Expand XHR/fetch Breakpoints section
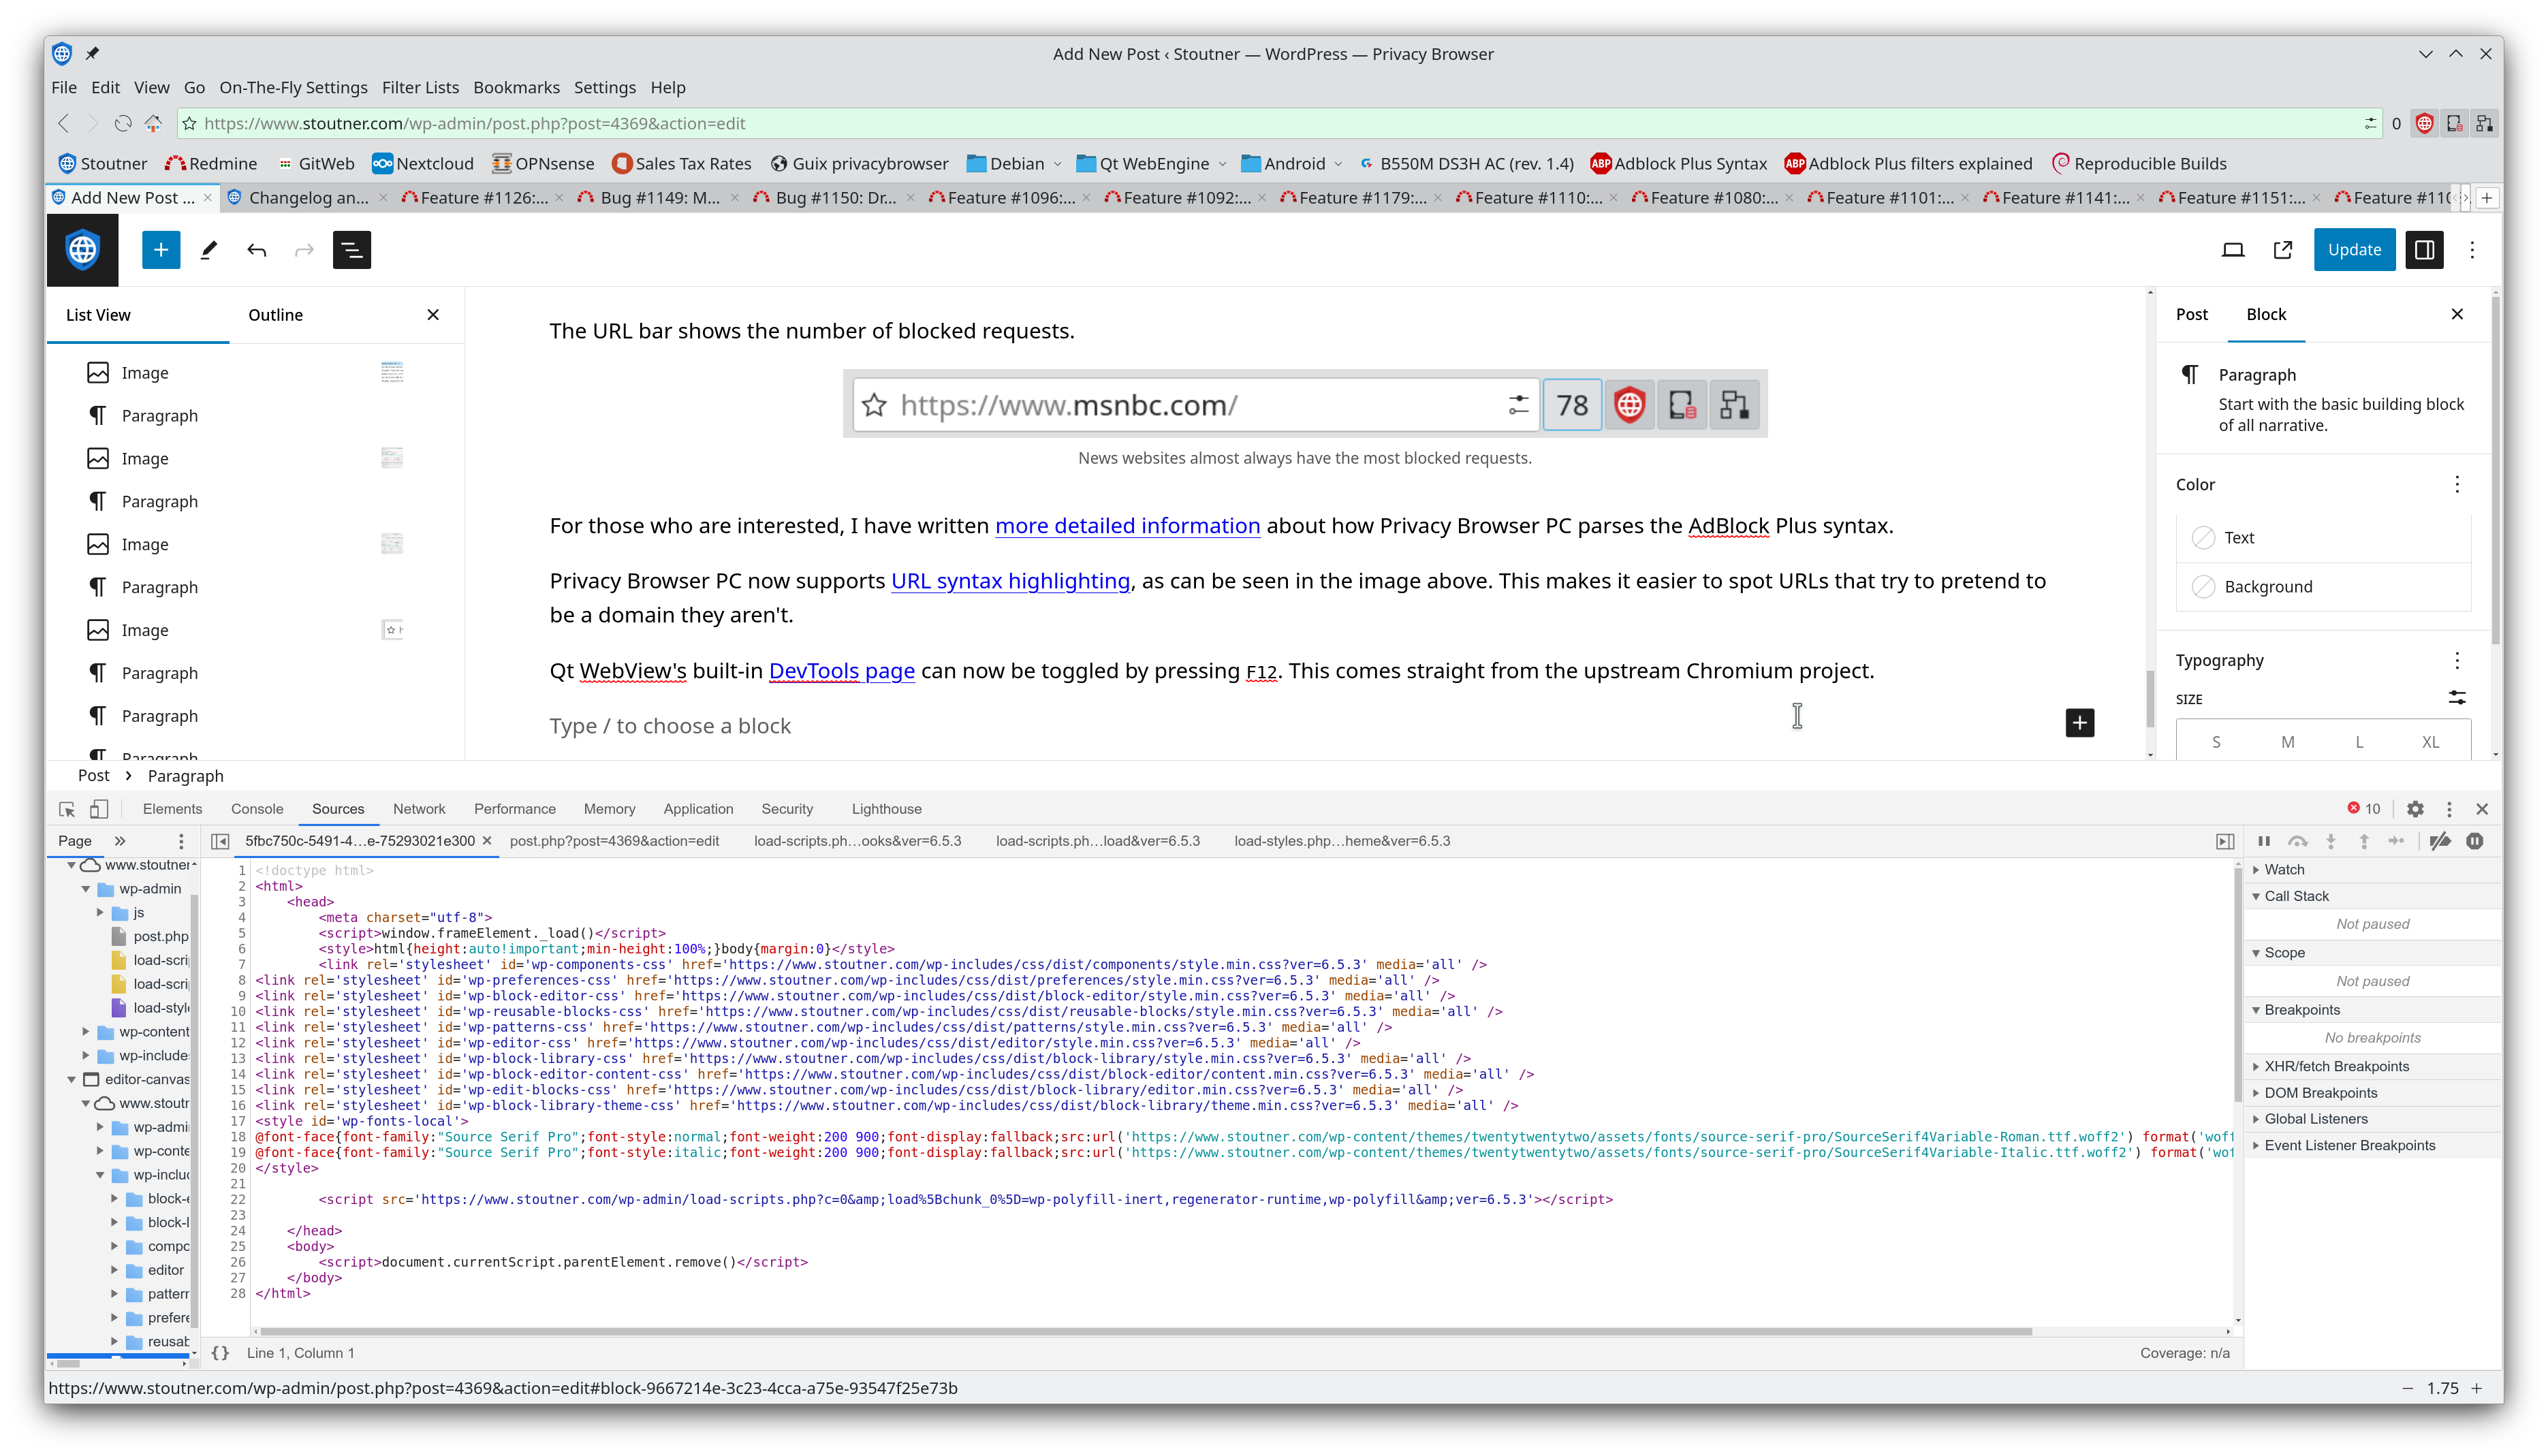The image size is (2548, 1456). click(2336, 1067)
